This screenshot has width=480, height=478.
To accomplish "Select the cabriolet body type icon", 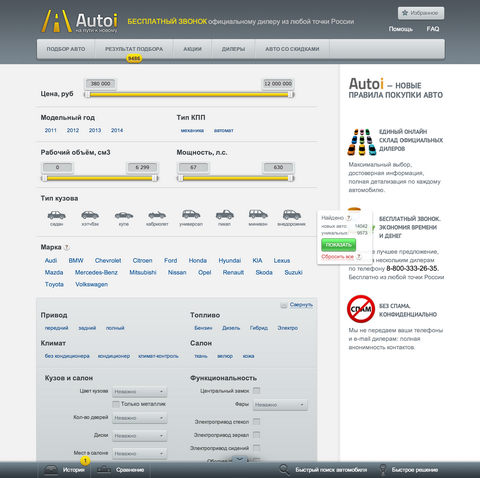I will pyautogui.click(x=157, y=215).
